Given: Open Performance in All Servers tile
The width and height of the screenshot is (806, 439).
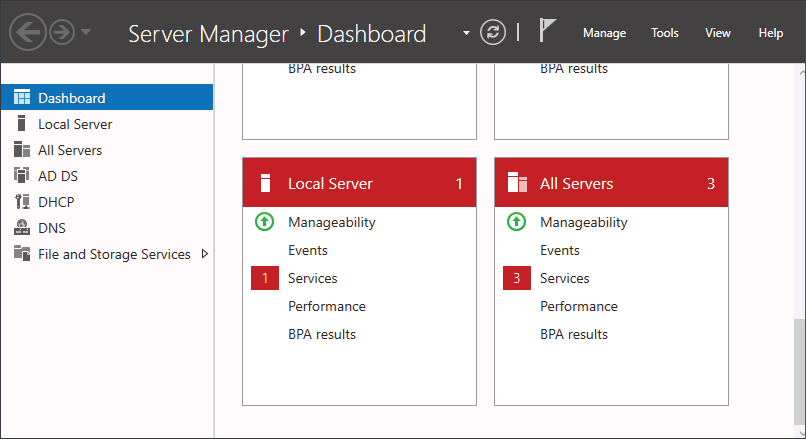Looking at the screenshot, I should coord(579,306).
